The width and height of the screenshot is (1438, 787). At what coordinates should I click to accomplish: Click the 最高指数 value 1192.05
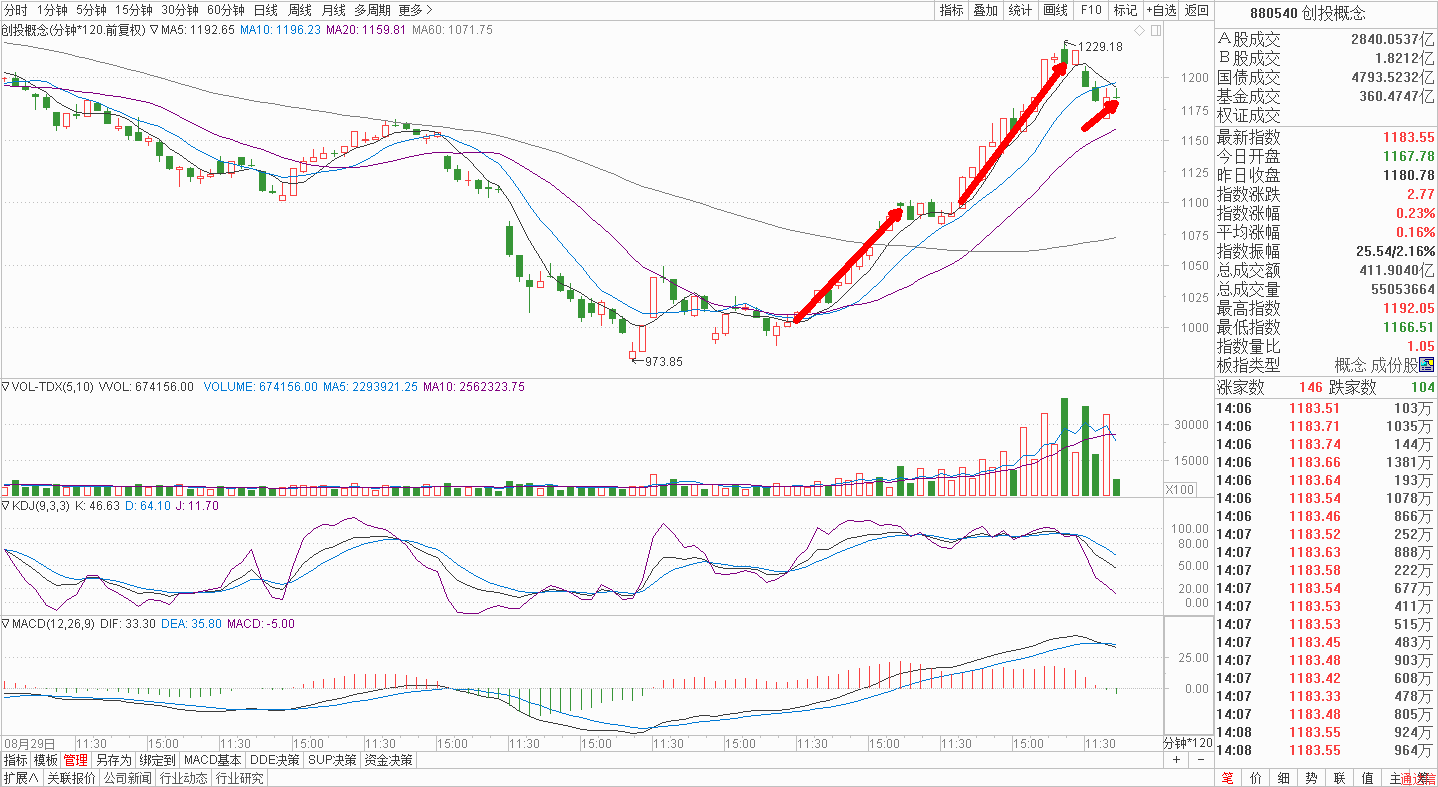pyautogui.click(x=1409, y=308)
